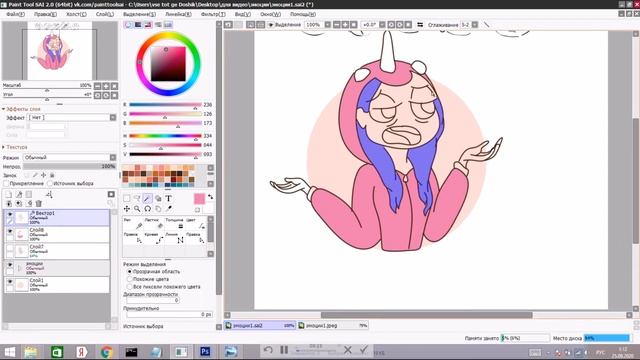The height and width of the screenshot is (360, 640).
Task: Expand the Текстура section
Action: tap(4, 147)
